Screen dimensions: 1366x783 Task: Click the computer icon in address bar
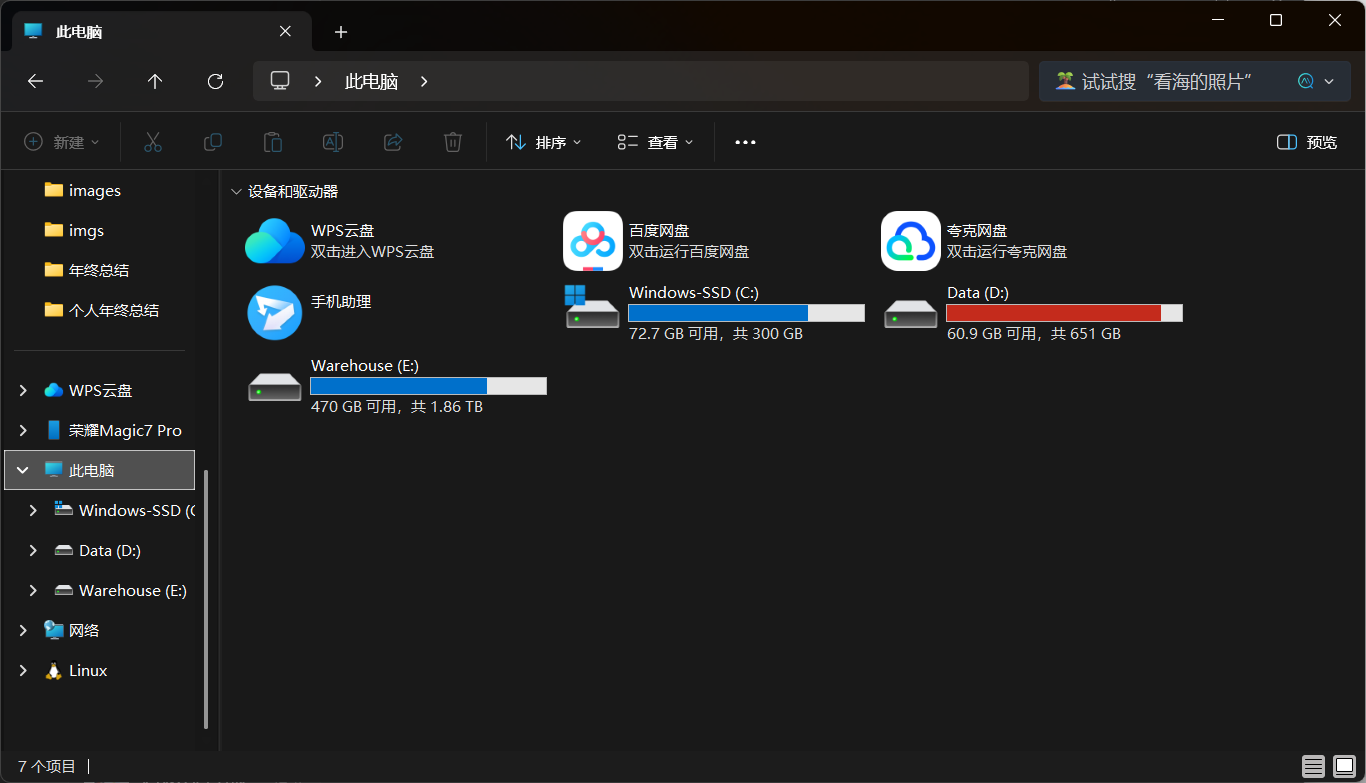click(x=280, y=82)
